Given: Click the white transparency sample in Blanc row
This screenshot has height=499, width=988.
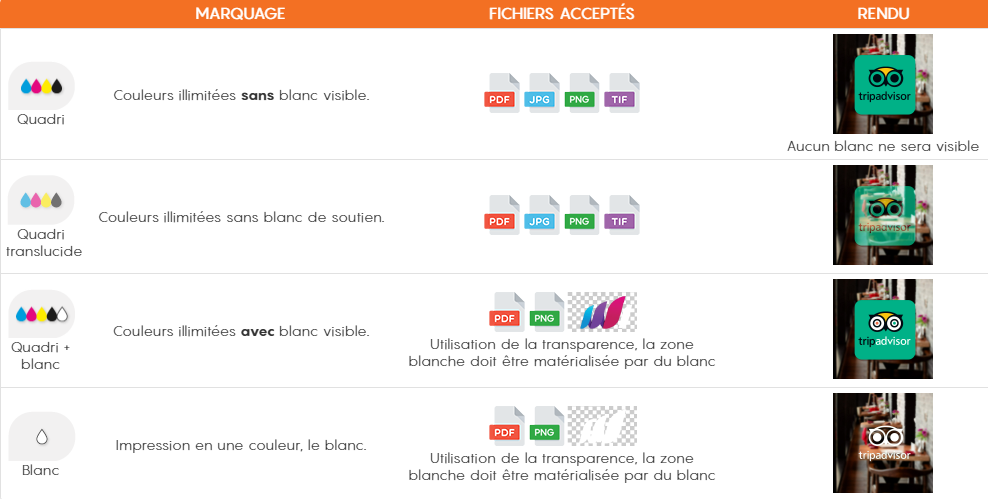Looking at the screenshot, I should [602, 426].
